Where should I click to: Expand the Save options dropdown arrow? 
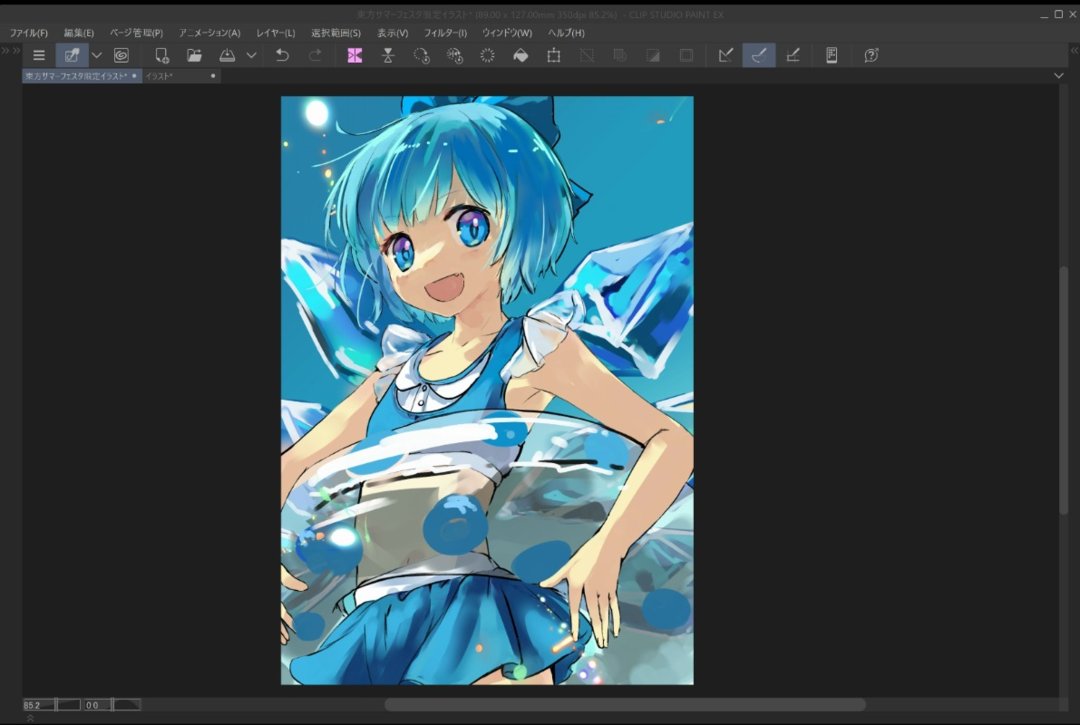pyautogui.click(x=251, y=55)
